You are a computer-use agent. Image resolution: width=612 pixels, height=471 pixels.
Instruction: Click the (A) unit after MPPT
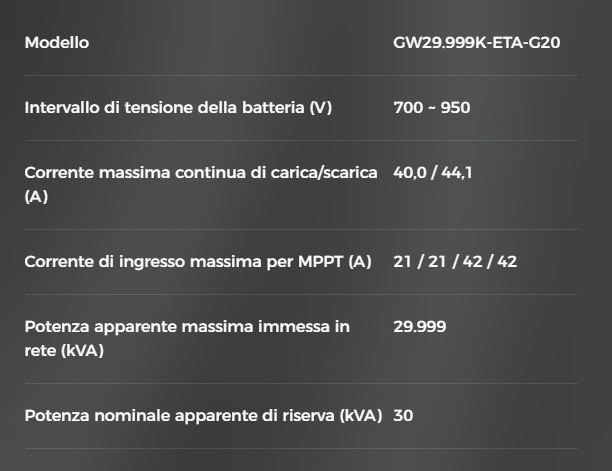point(359,262)
